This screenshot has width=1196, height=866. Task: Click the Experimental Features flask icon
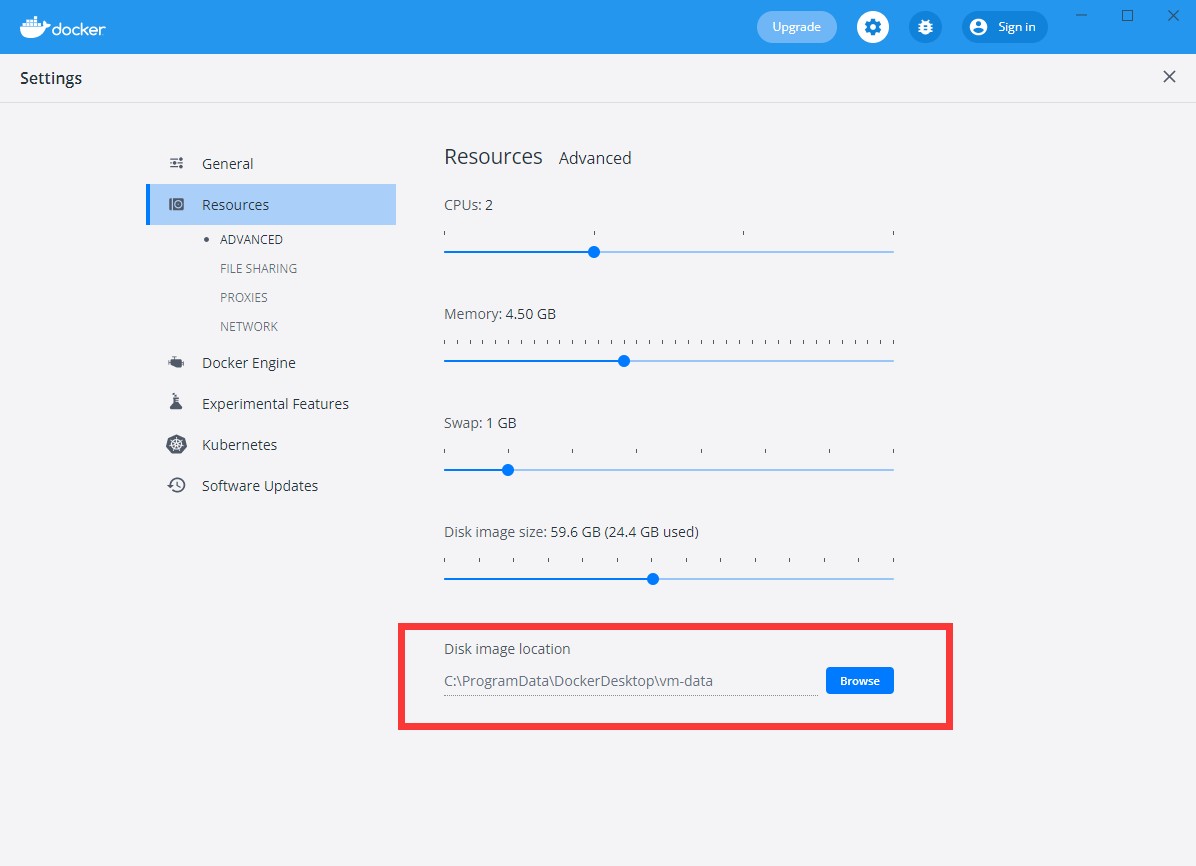click(x=177, y=403)
